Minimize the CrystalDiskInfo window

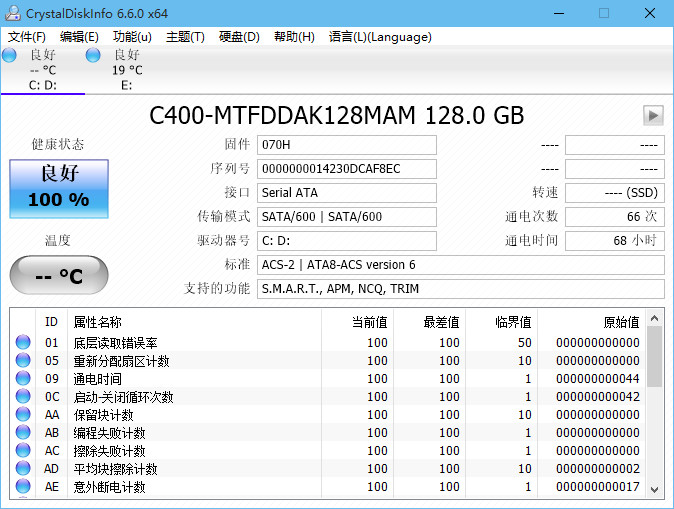559,13
